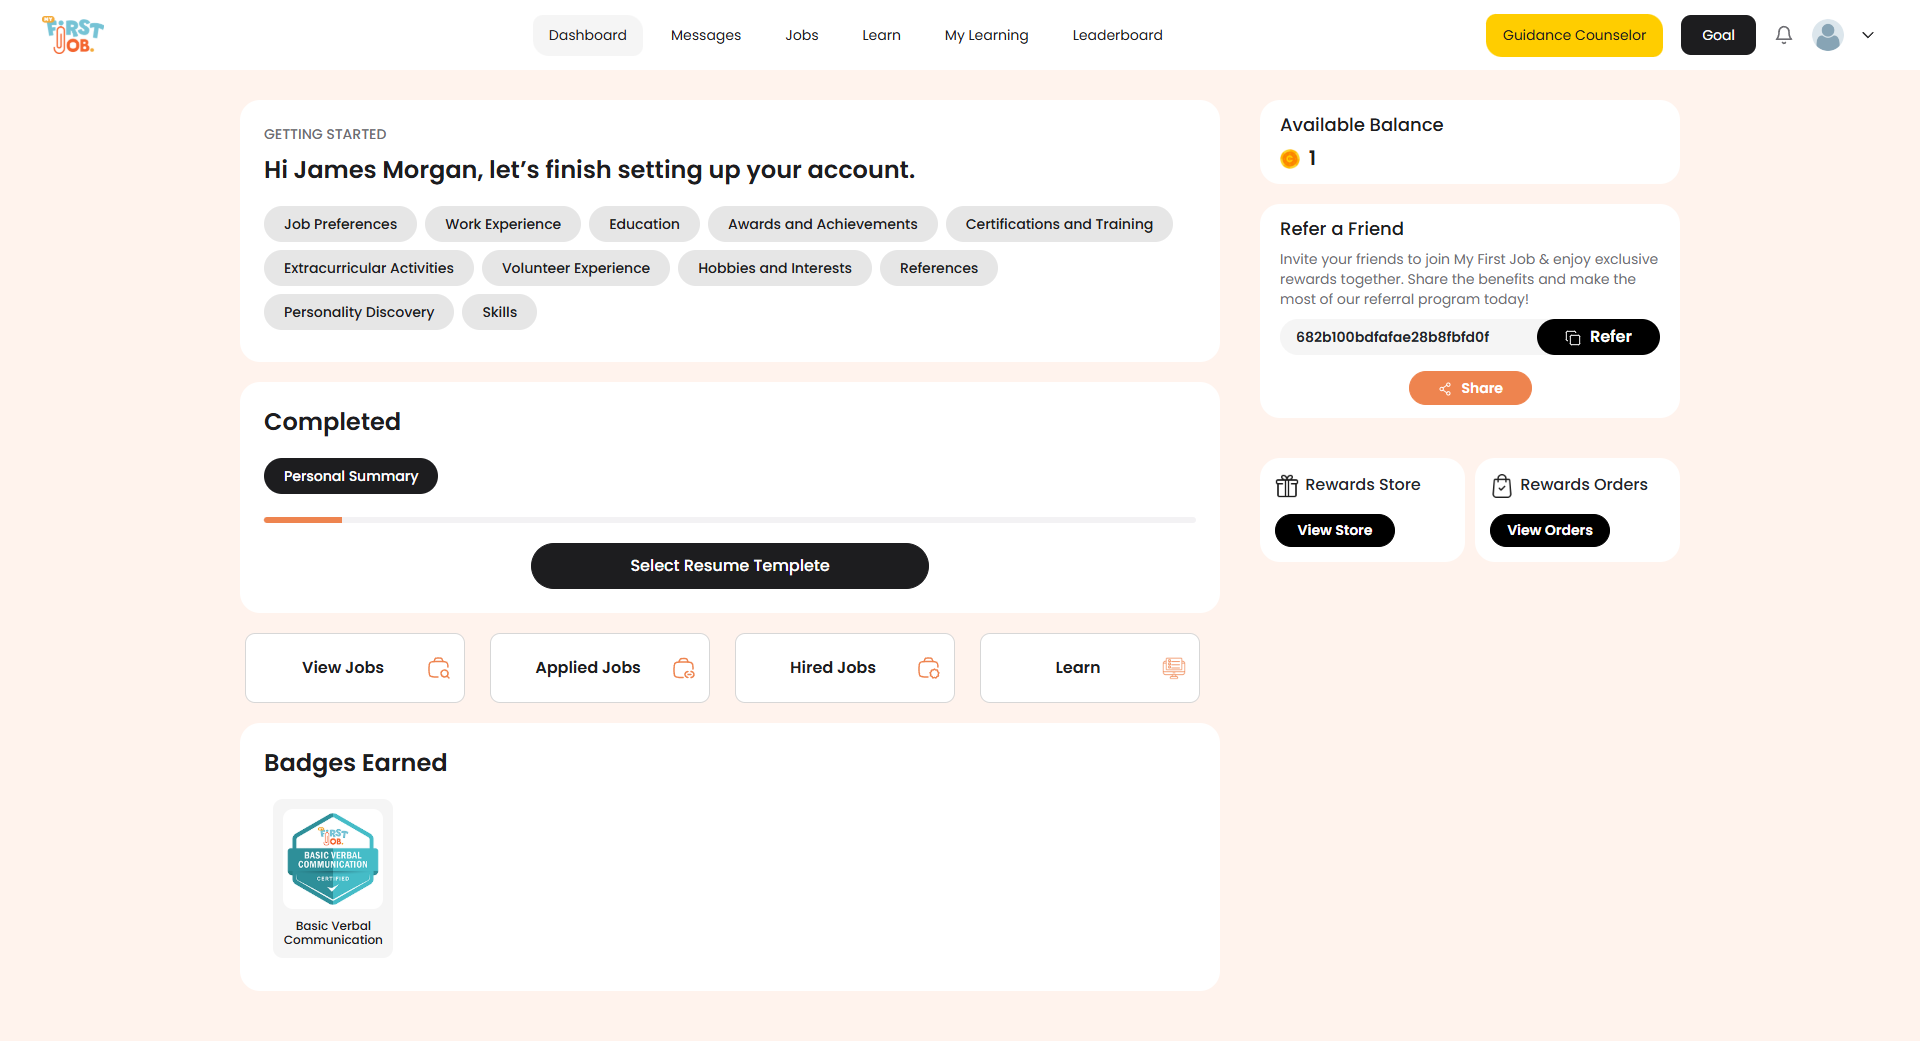Expand the account dropdown chevron
Viewport: 1920px width, 1041px height.
pos(1867,35)
